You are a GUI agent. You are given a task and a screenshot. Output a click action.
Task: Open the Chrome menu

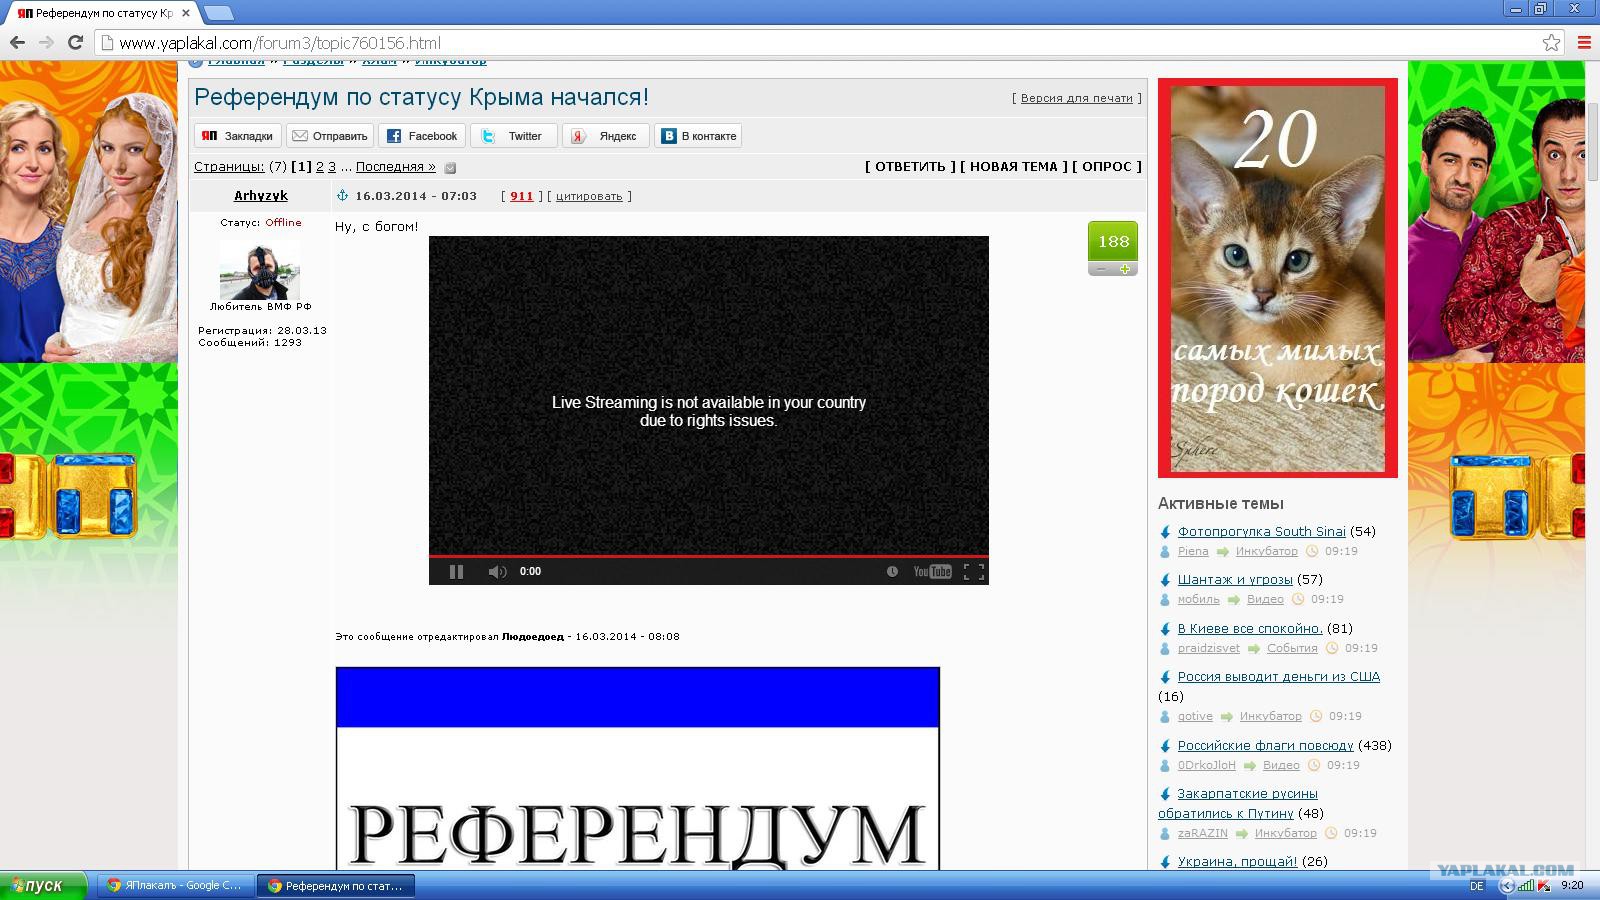[x=1584, y=42]
